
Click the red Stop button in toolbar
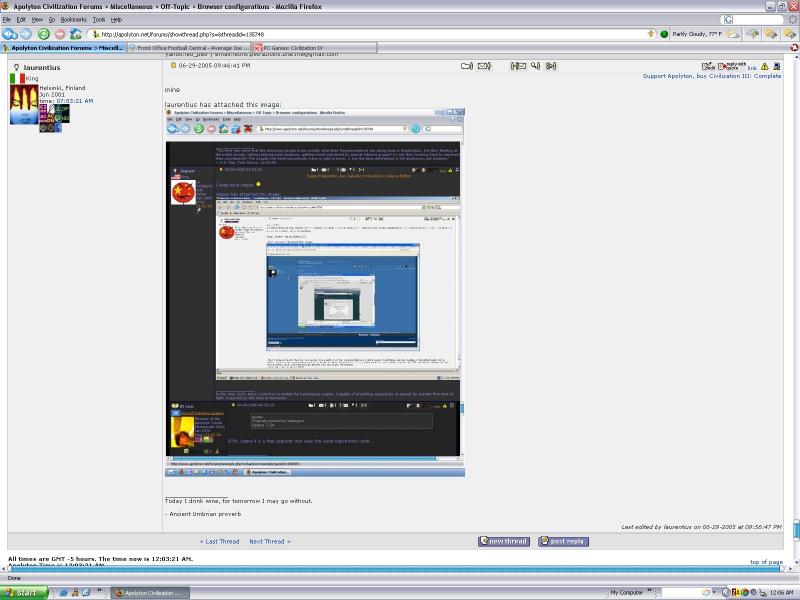59,33
